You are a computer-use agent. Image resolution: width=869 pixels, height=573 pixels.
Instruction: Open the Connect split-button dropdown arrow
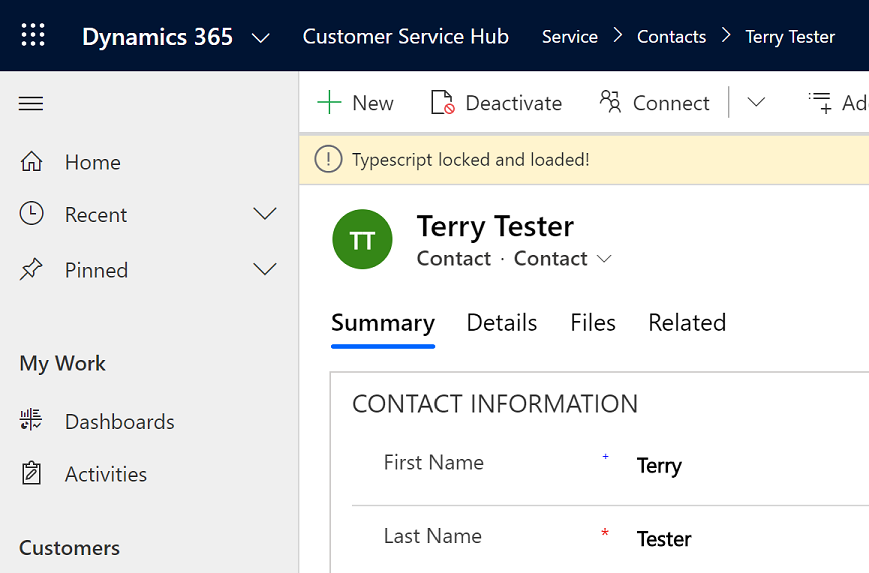[x=756, y=103]
